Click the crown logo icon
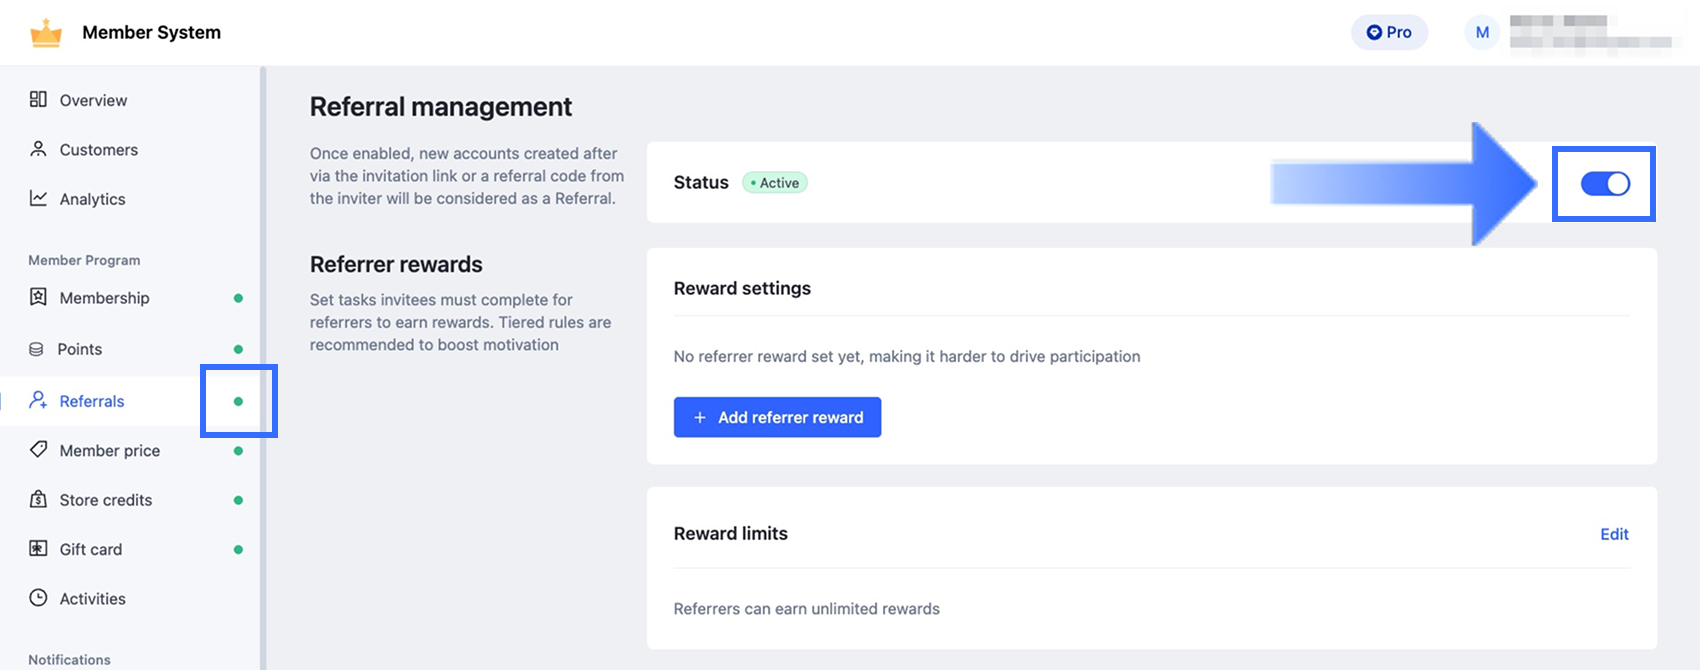Screen dimensions: 1700x670 coord(46,33)
